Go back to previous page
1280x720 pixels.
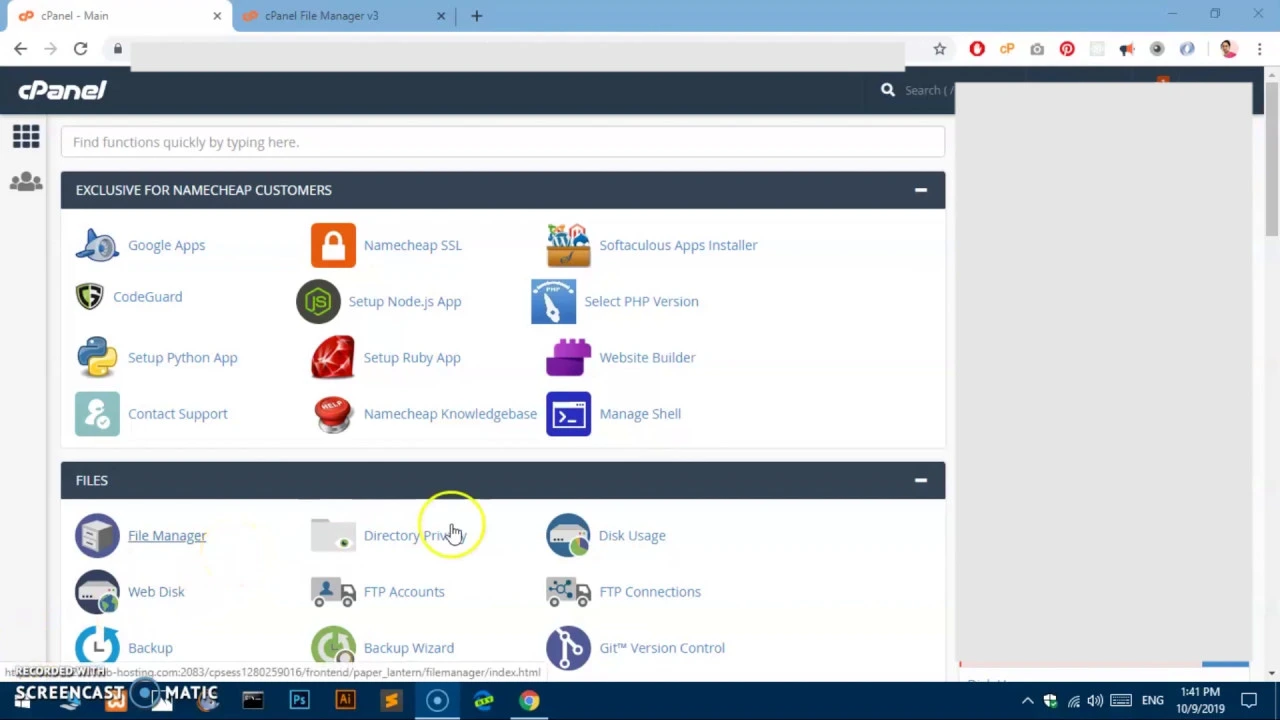point(21,48)
